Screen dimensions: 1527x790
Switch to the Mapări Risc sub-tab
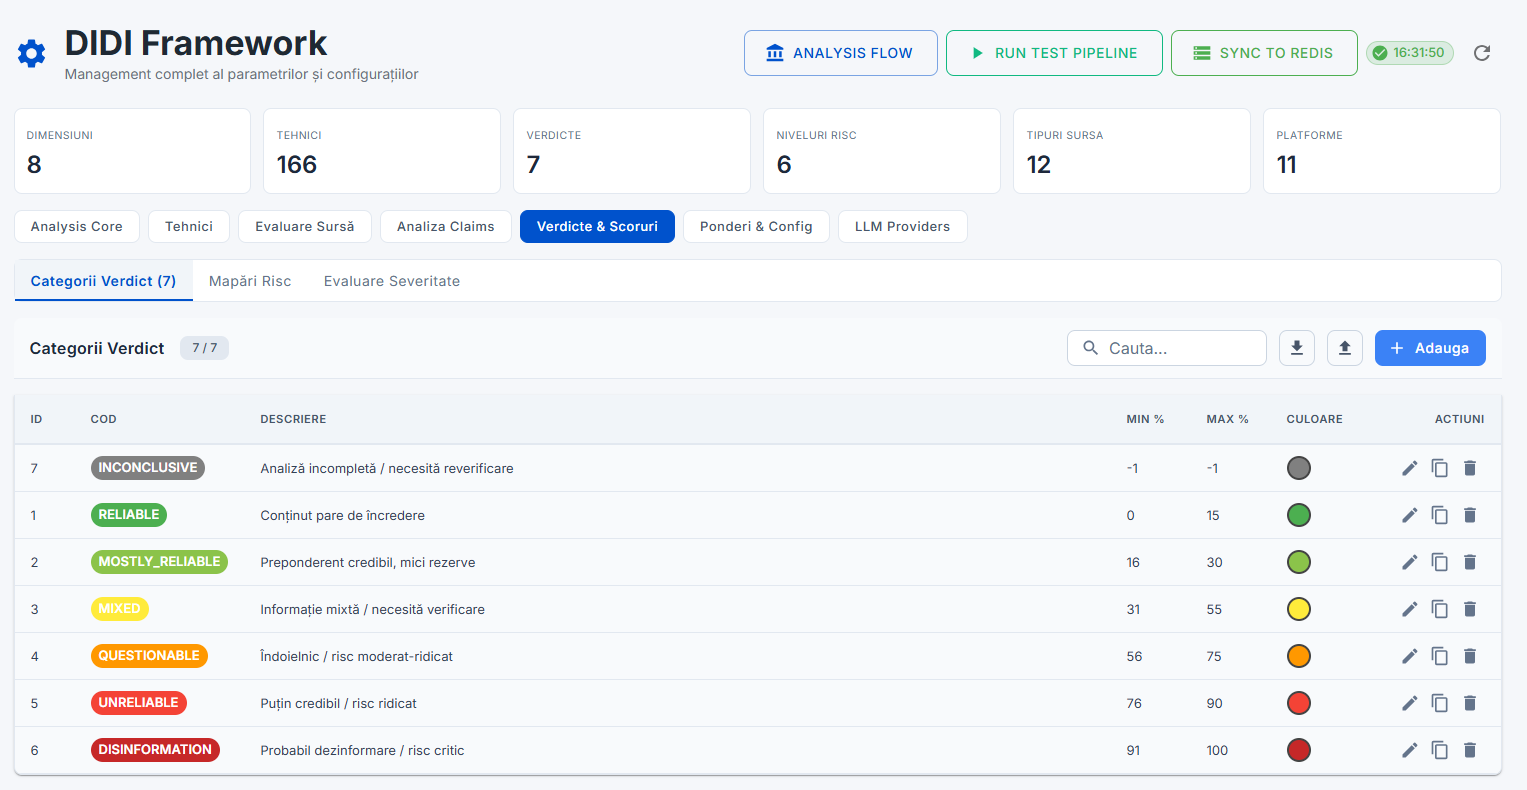(x=250, y=281)
